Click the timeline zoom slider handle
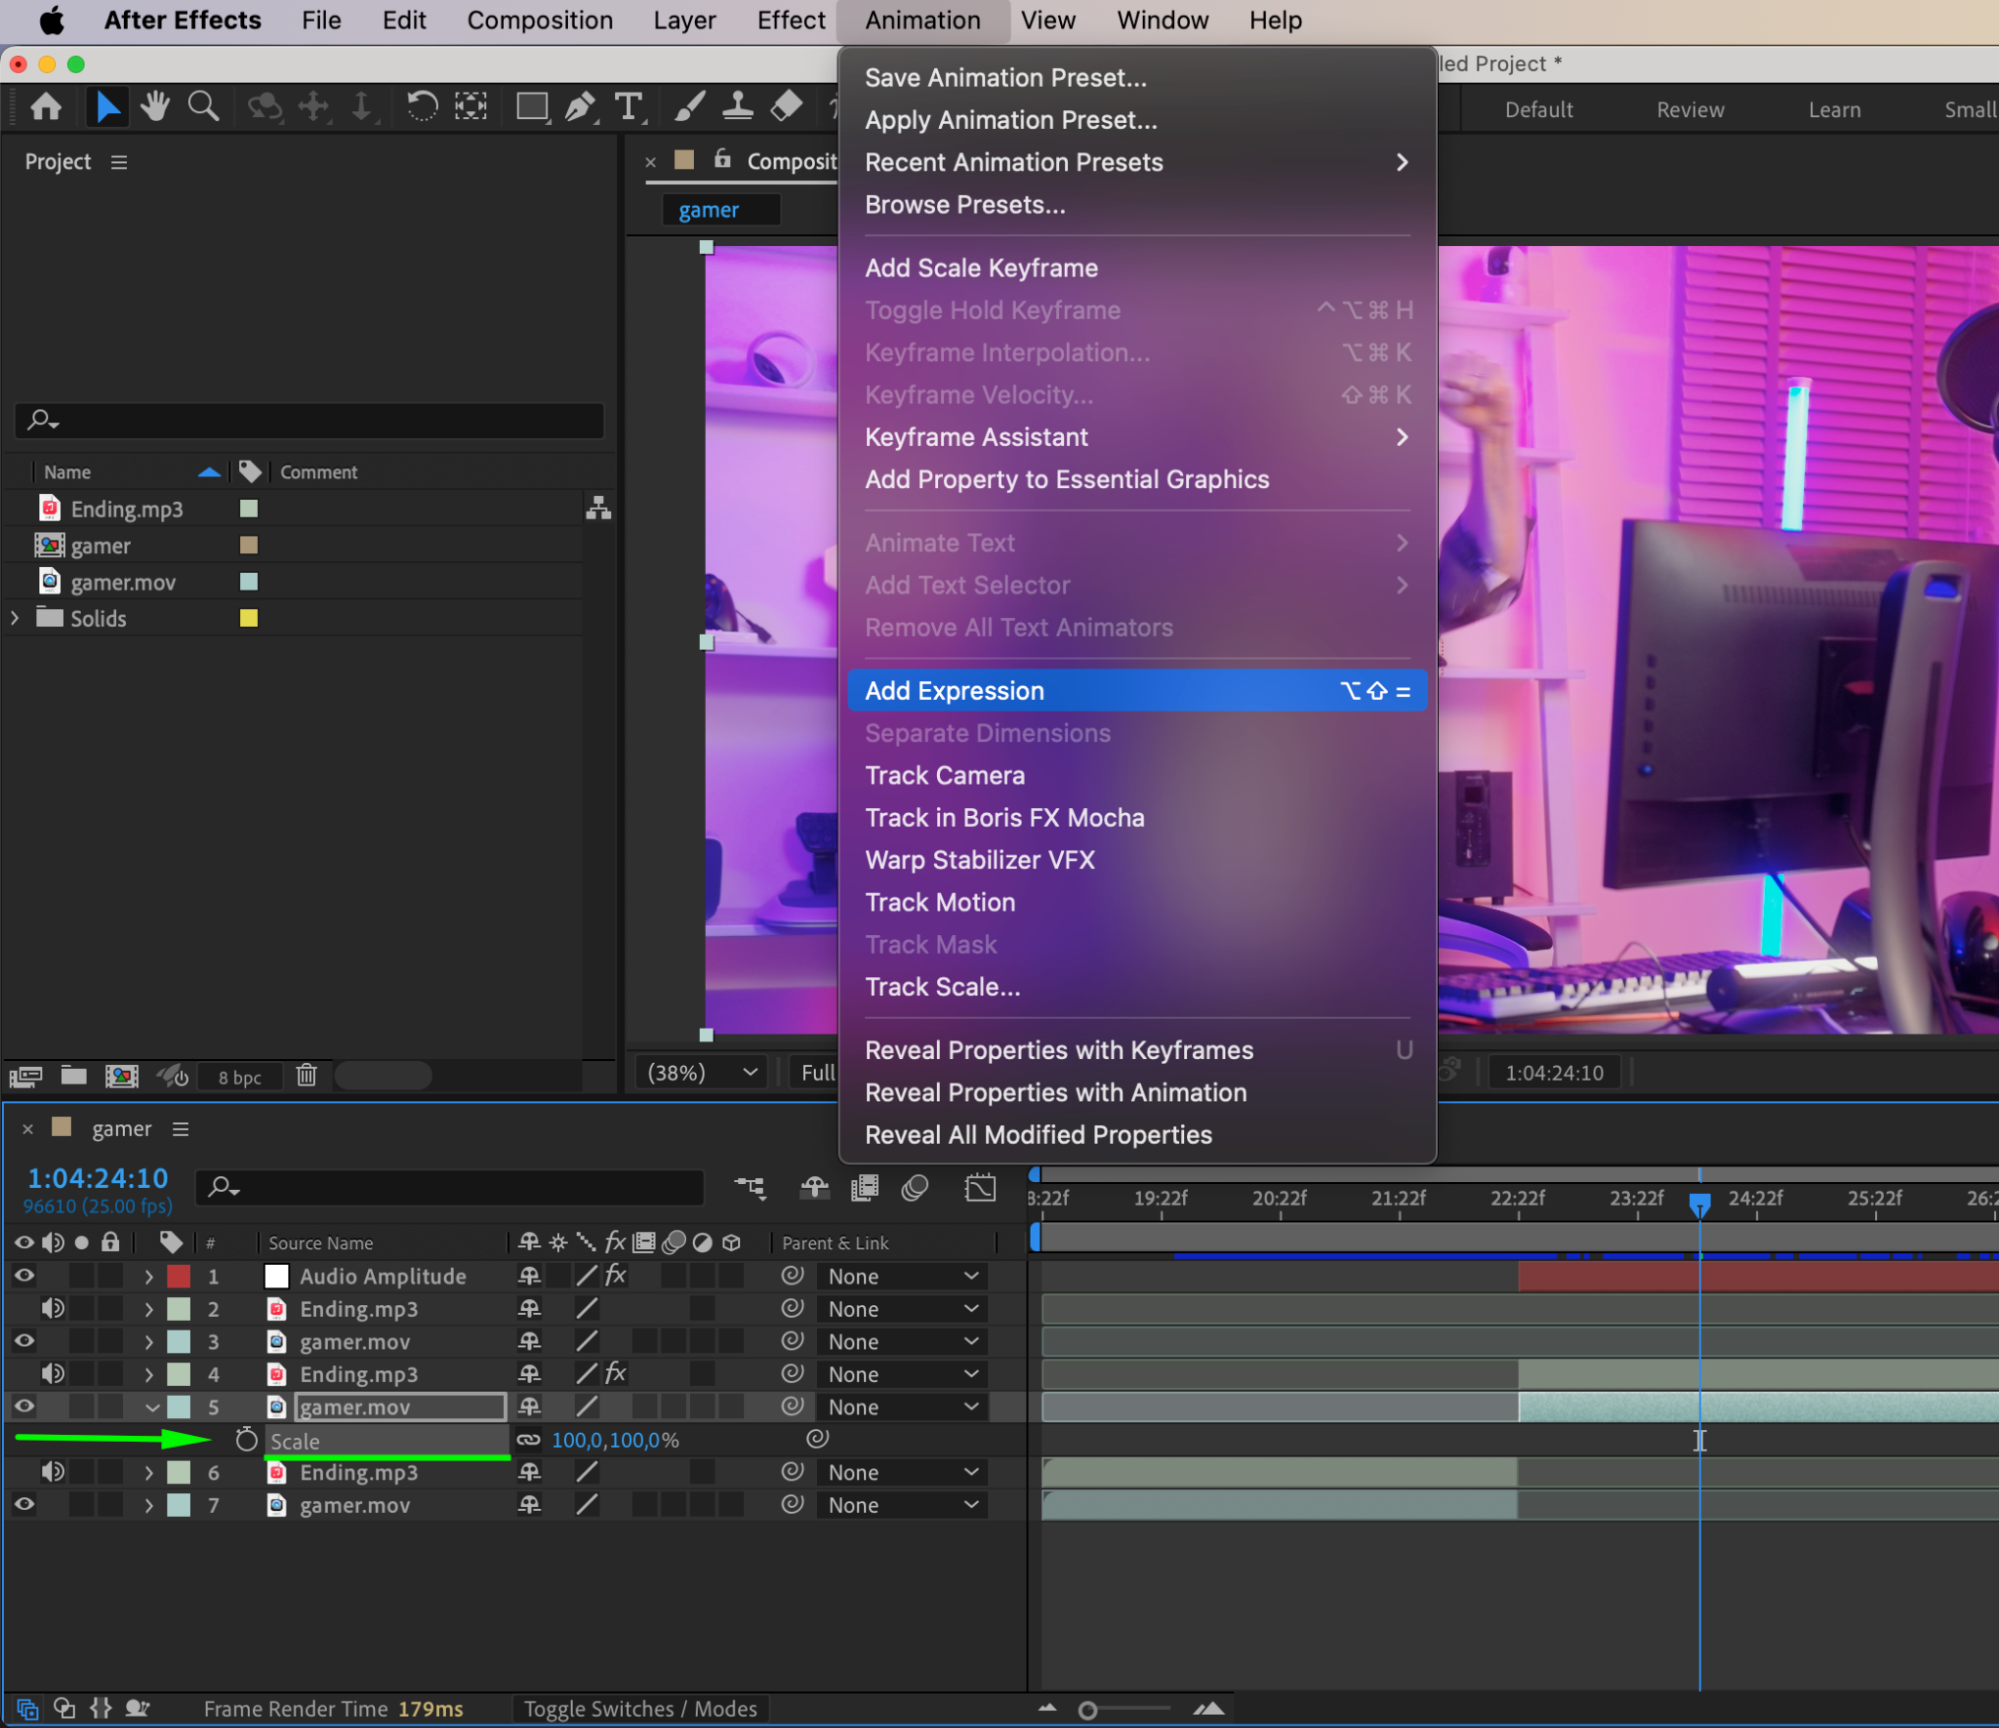Screen dimensions: 1999x1728 (x=1087, y=1710)
